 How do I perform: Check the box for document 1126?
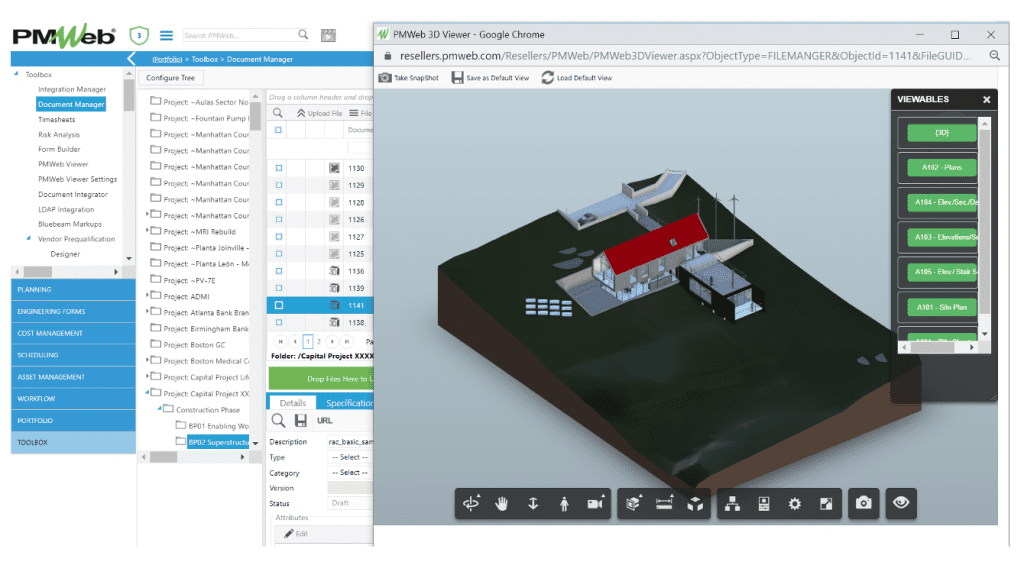click(279, 219)
